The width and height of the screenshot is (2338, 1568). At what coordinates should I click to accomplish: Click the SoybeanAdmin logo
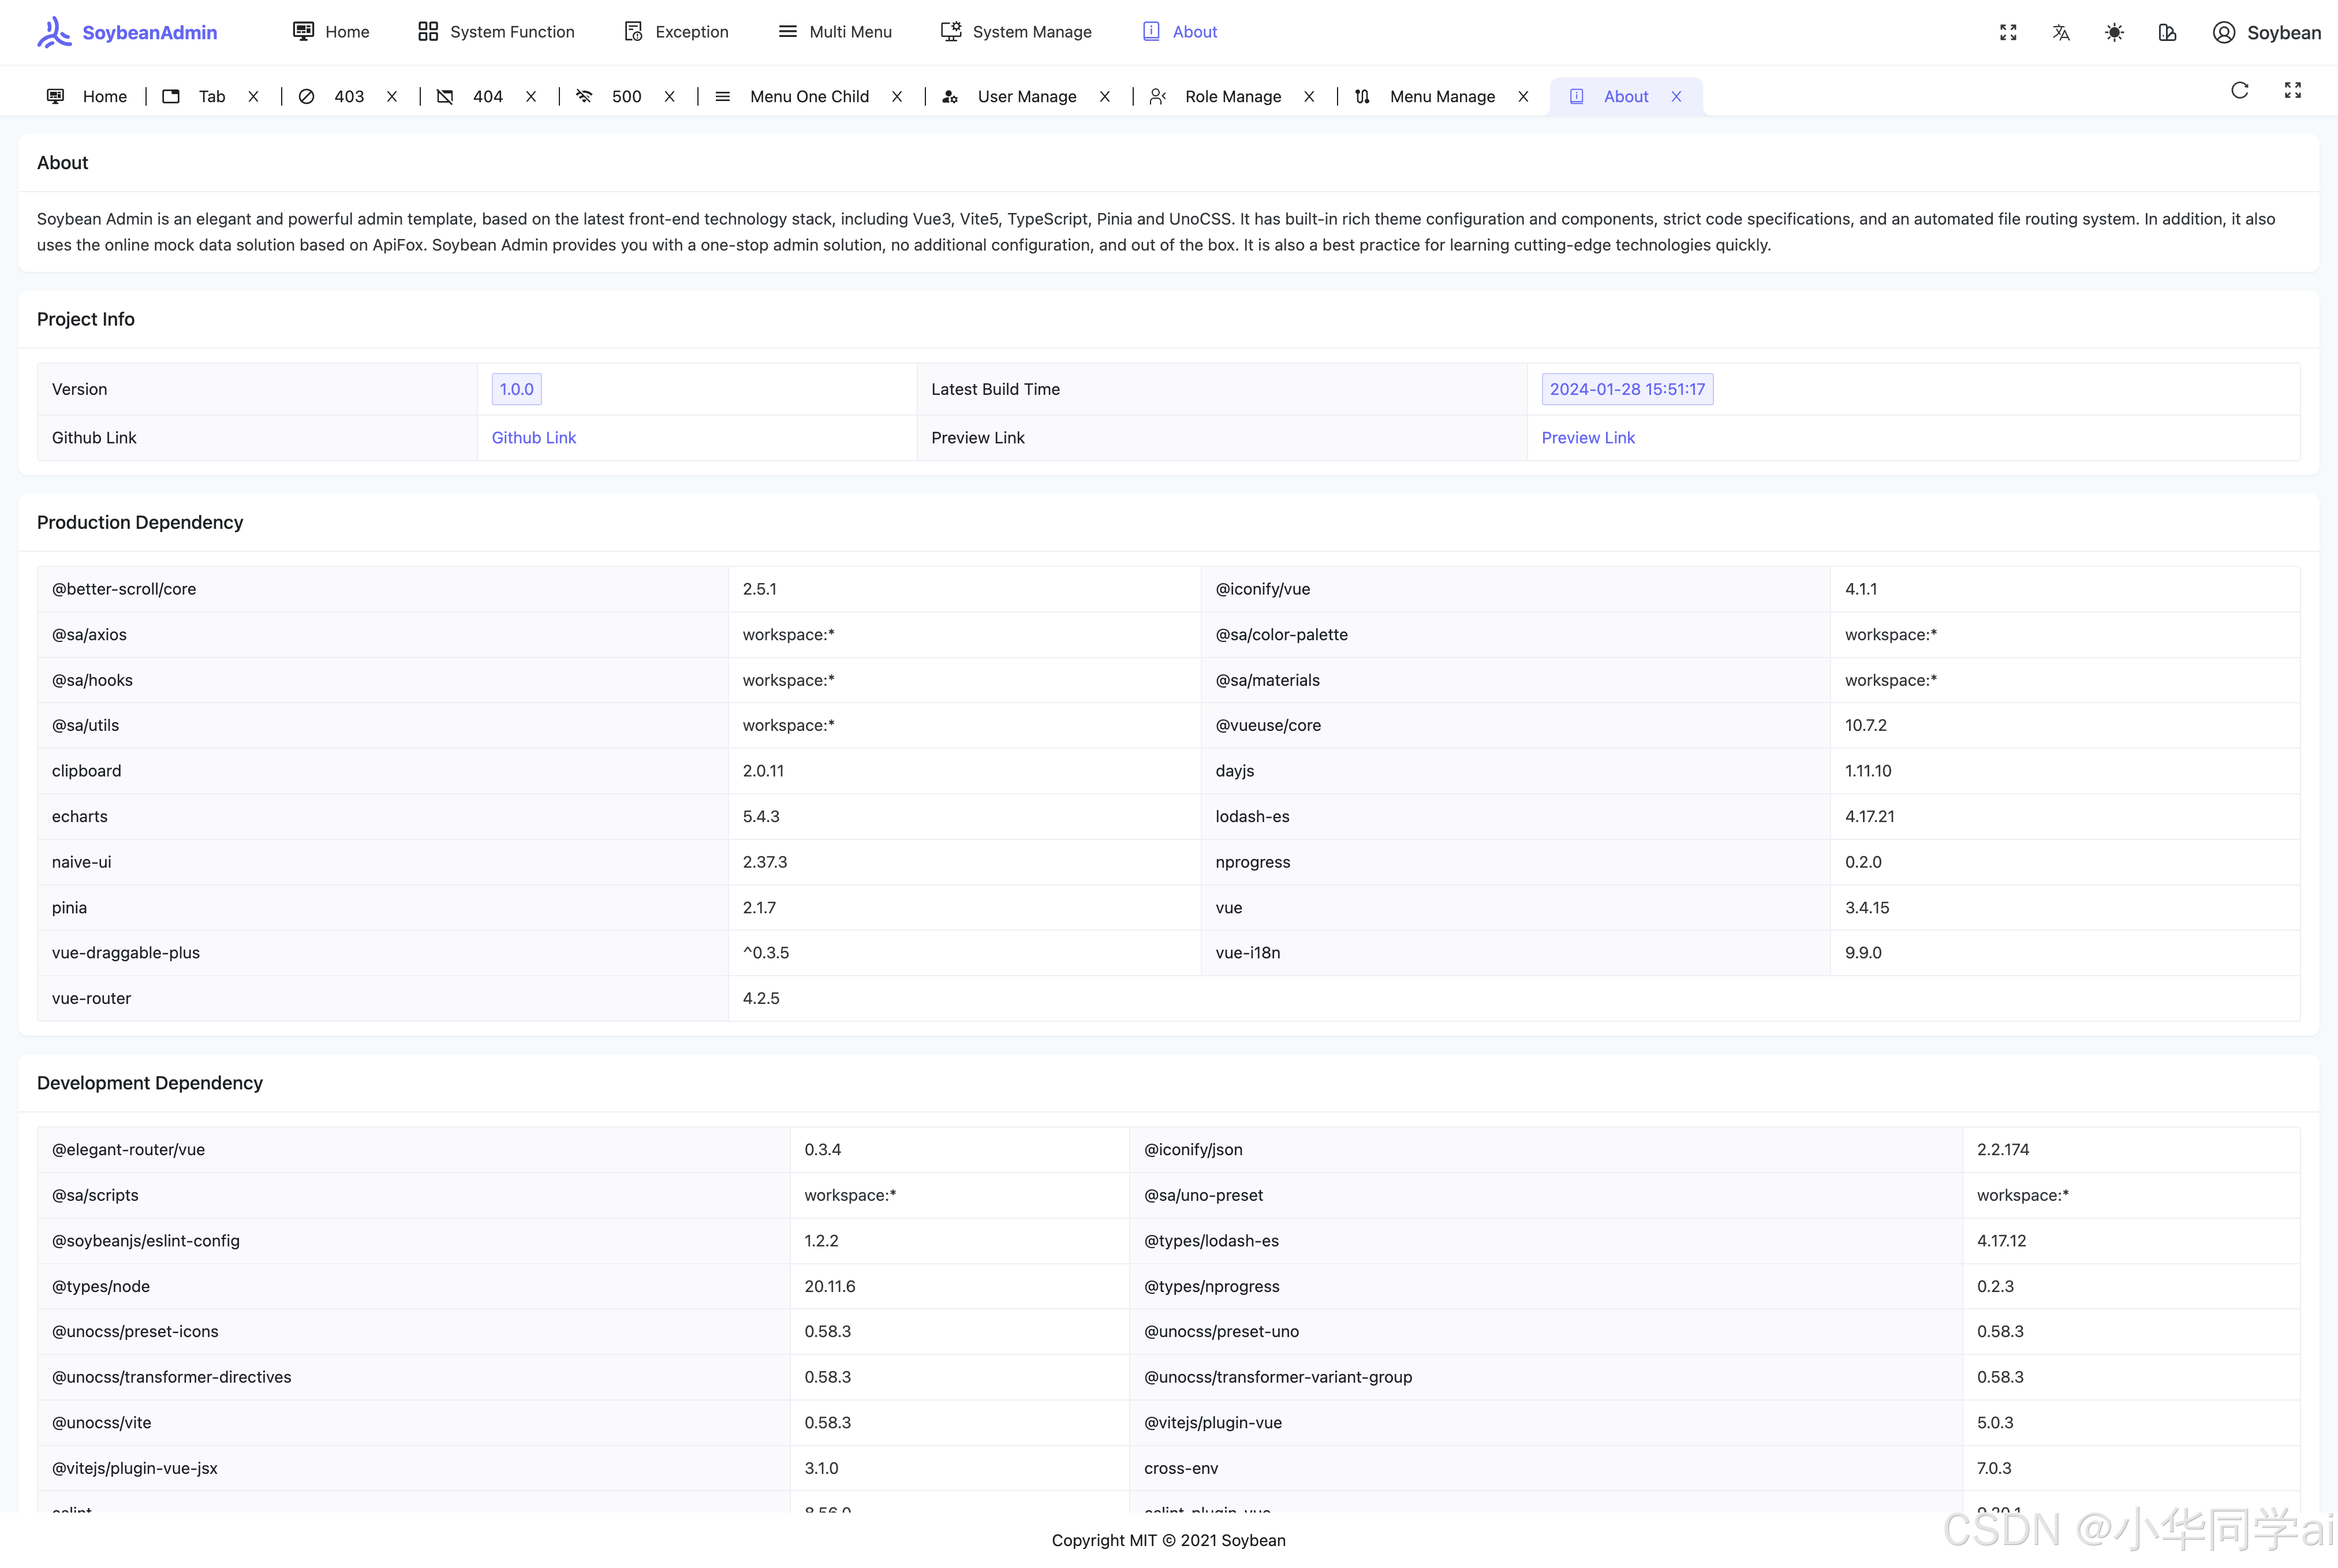coord(127,32)
